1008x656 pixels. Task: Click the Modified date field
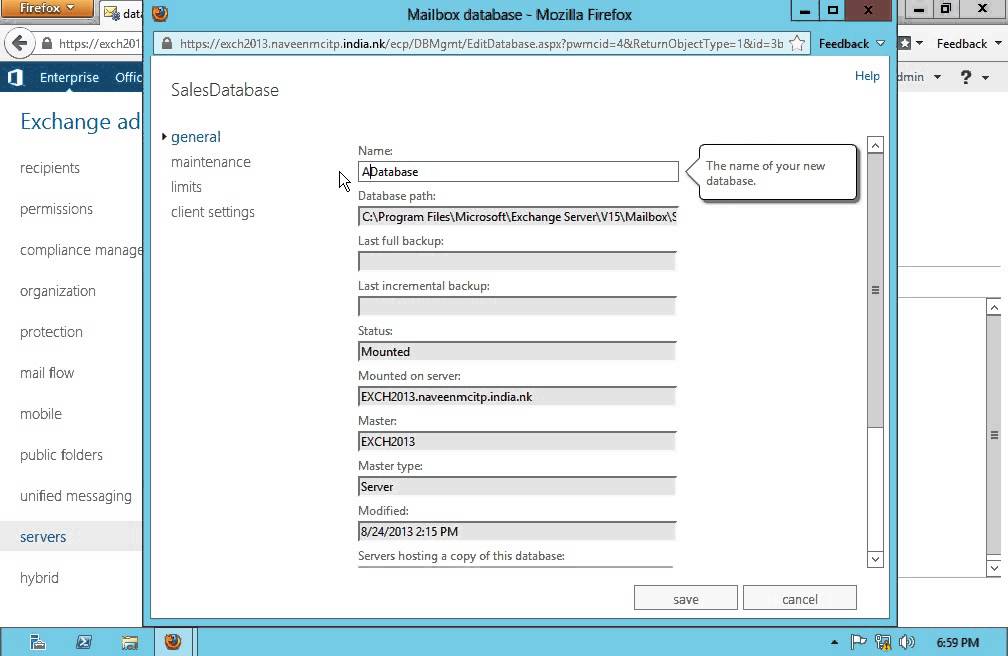pos(518,532)
